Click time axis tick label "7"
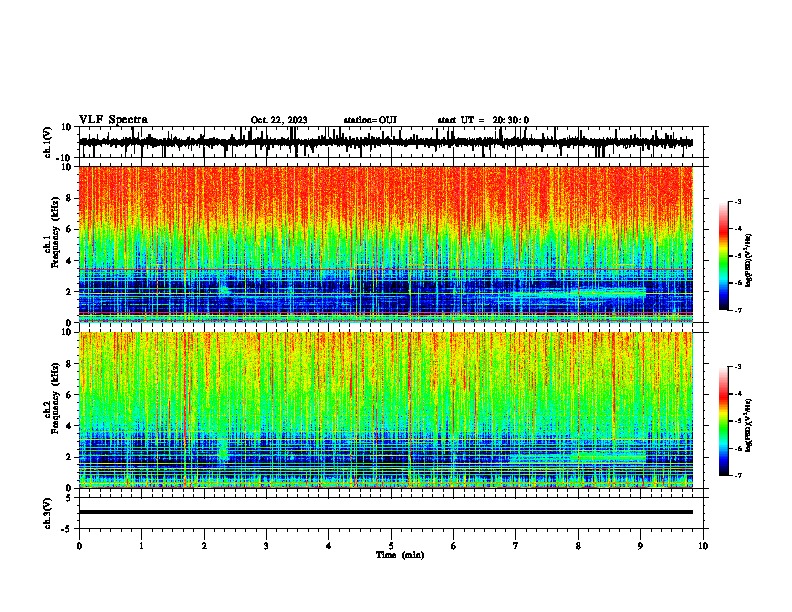792x612 pixels. [x=516, y=546]
